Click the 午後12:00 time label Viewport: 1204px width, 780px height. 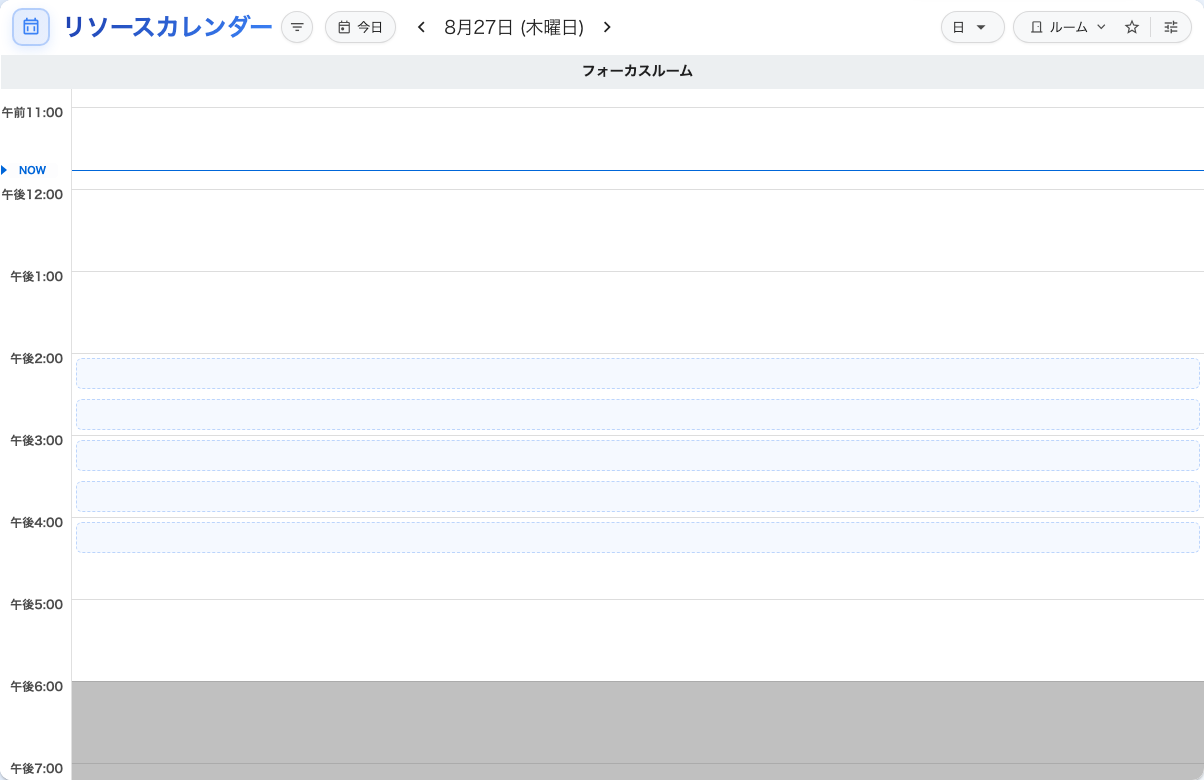(x=32, y=194)
